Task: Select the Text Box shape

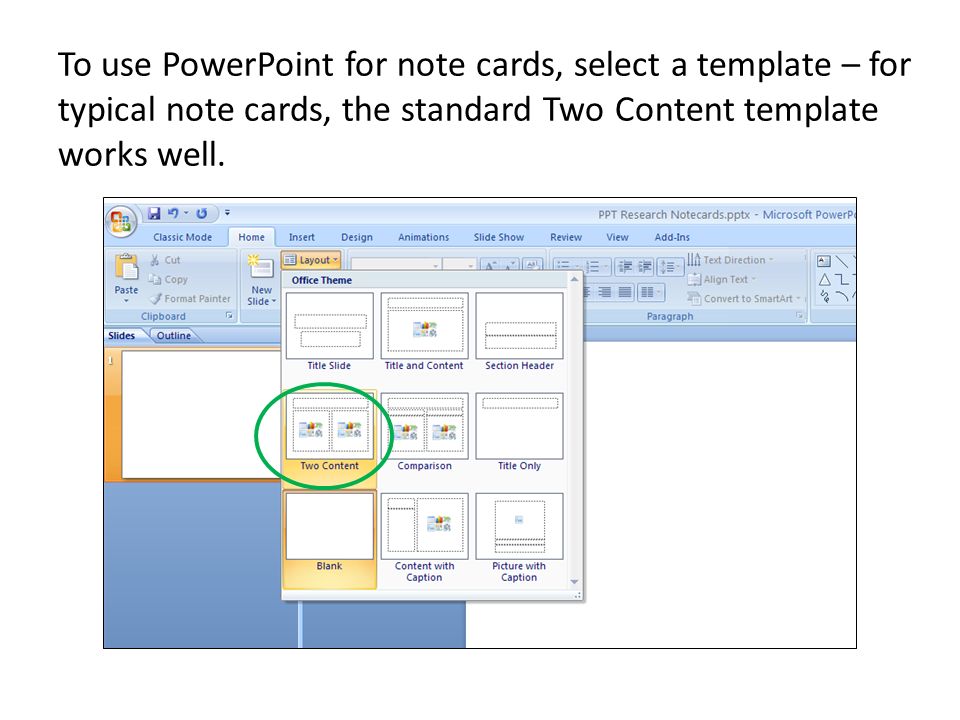Action: (x=824, y=261)
